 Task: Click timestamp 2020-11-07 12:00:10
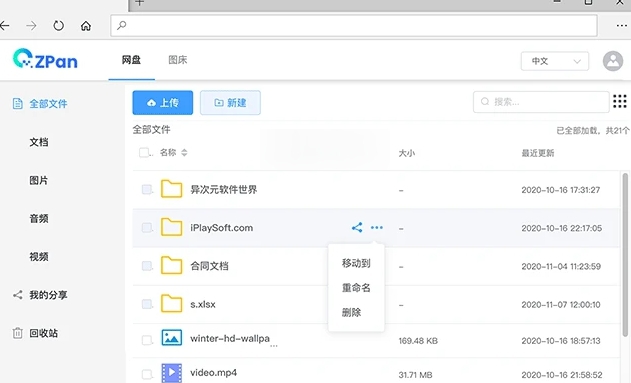point(561,305)
